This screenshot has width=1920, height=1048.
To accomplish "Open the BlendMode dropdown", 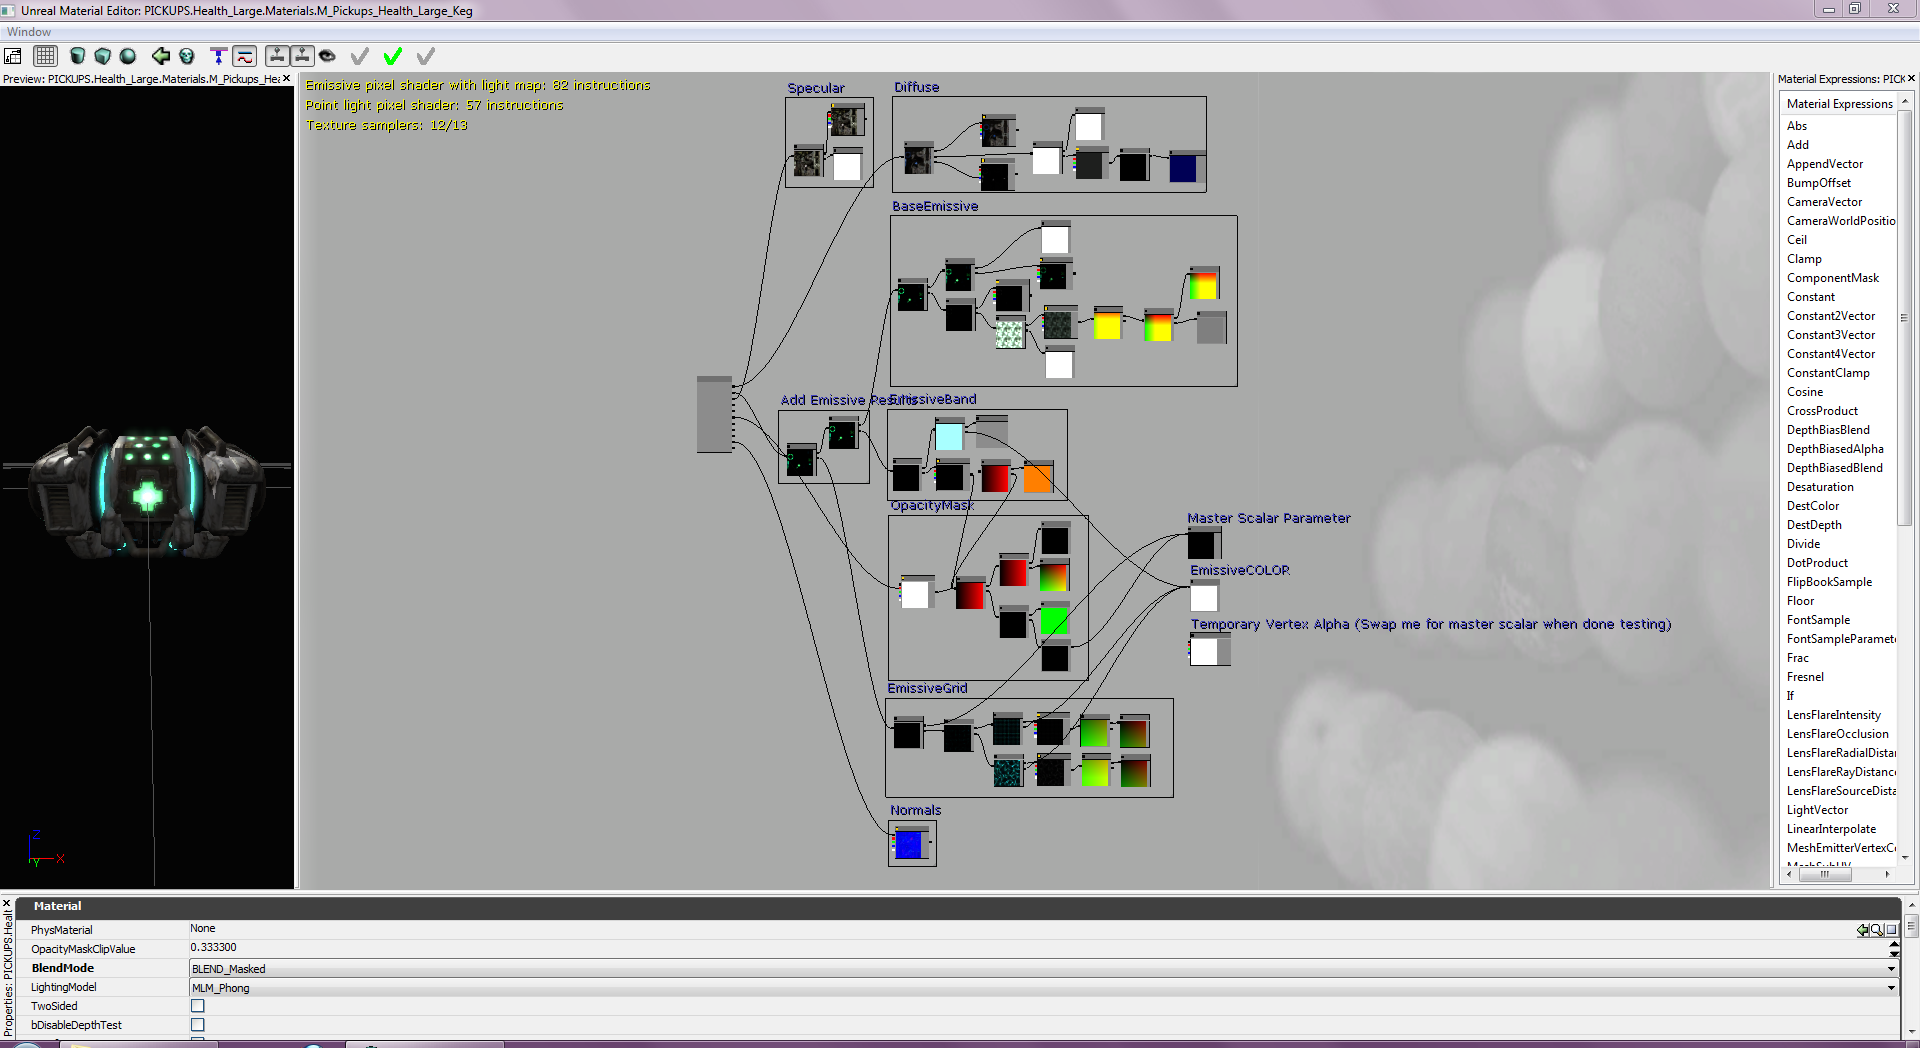I will click(x=1891, y=969).
